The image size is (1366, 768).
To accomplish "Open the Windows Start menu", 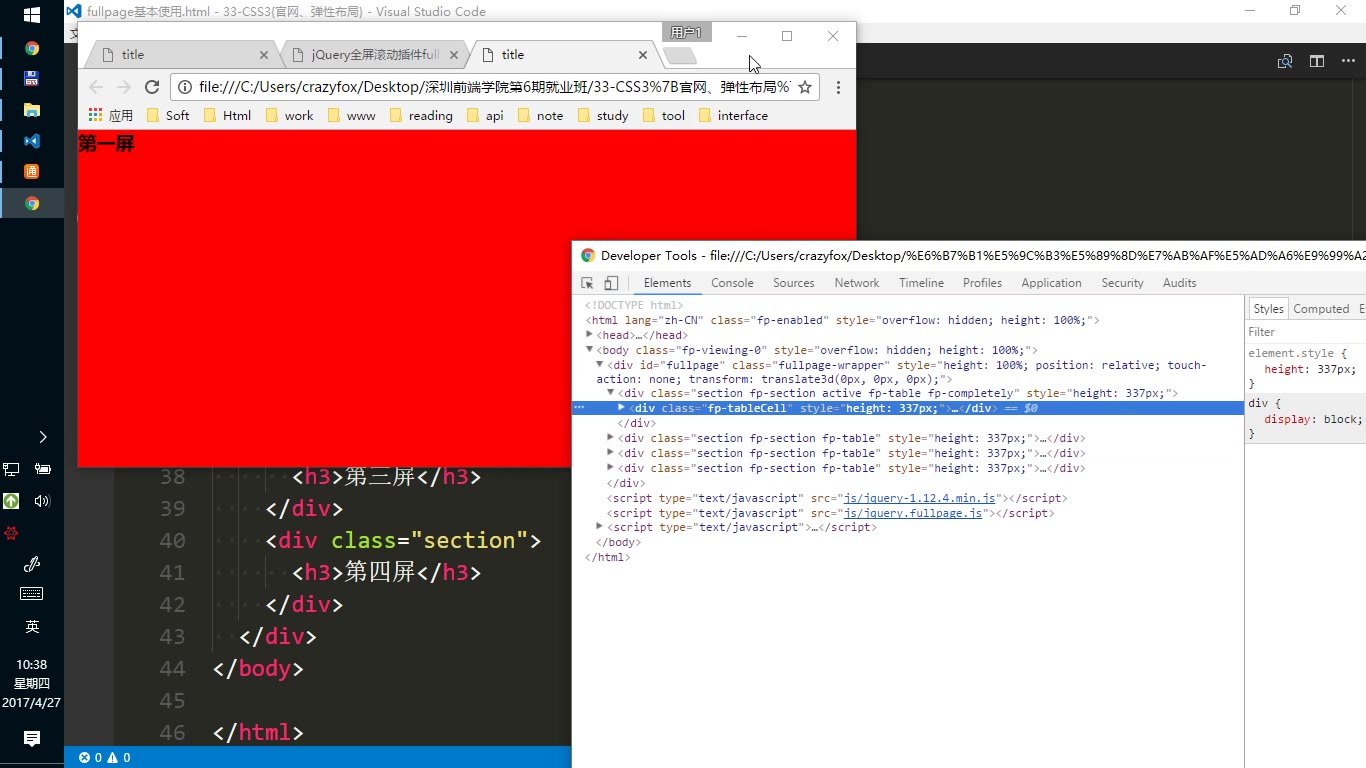I will coord(32,15).
